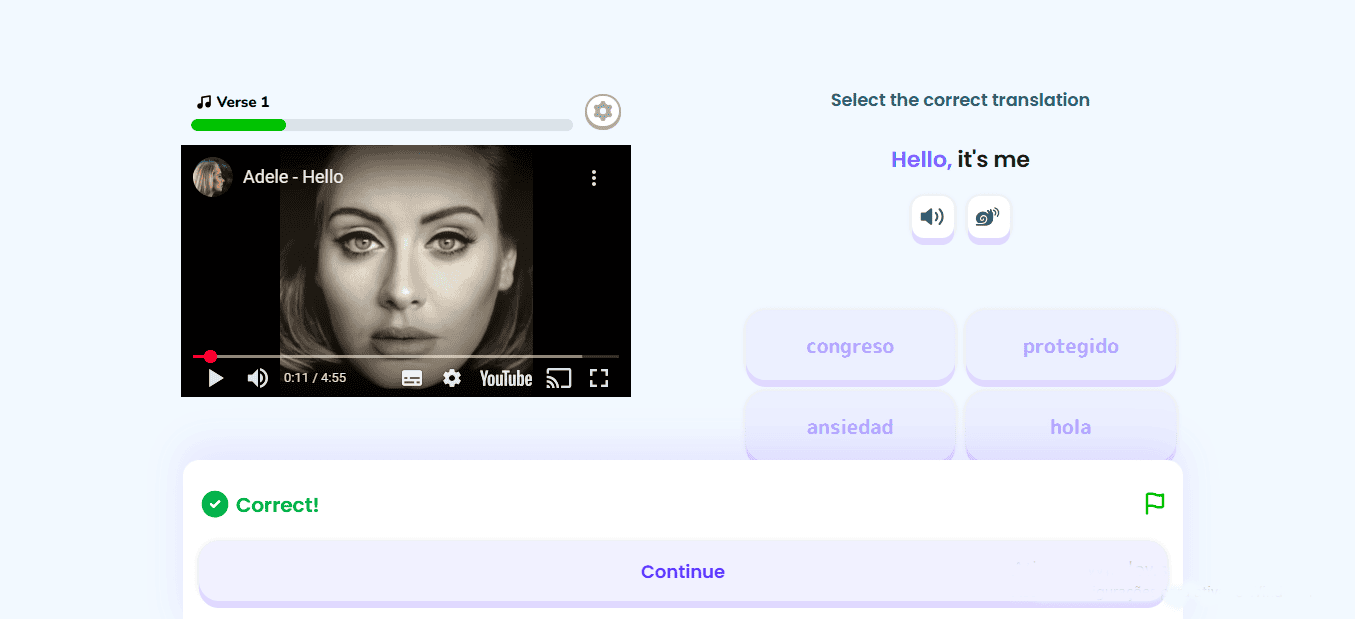Click the '0:11 / 4:55' time display
Image resolution: width=1355 pixels, height=619 pixels.
315,378
